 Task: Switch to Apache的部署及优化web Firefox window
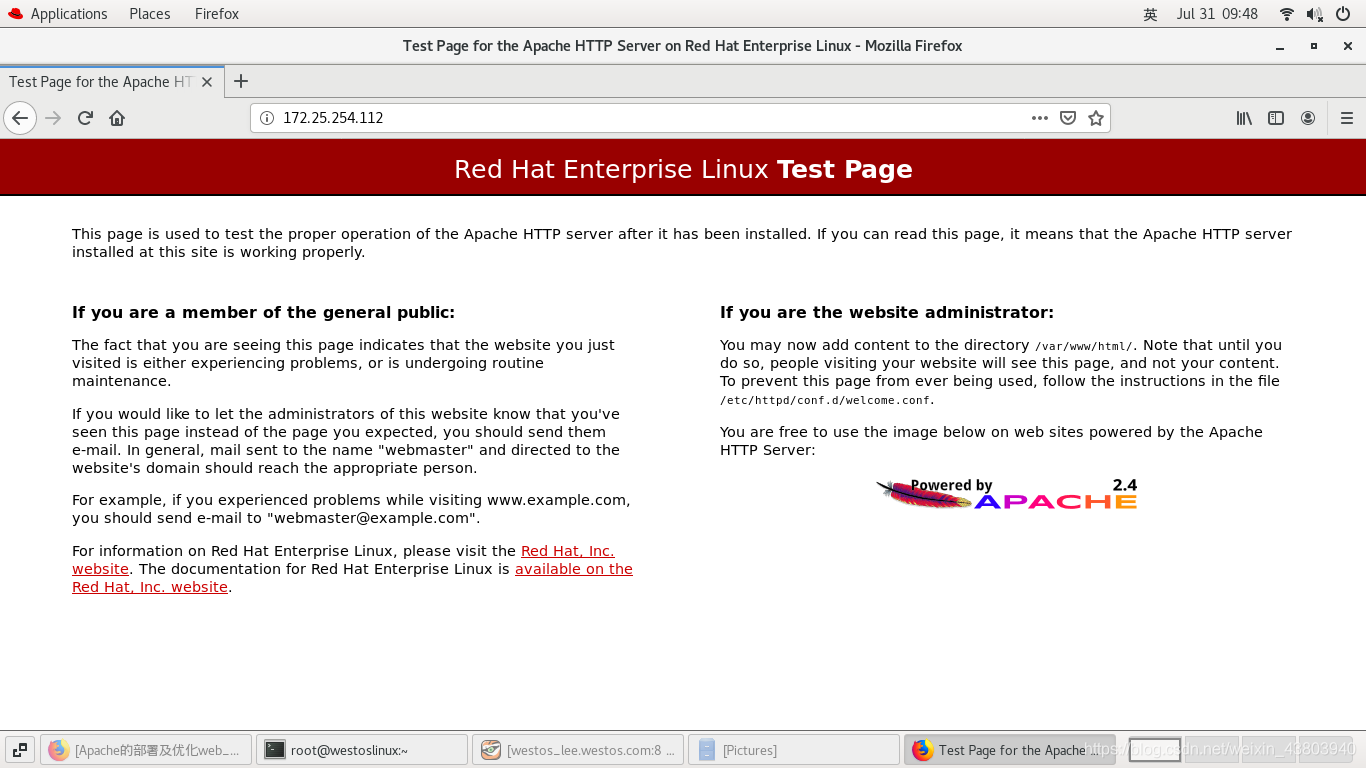(x=146, y=750)
